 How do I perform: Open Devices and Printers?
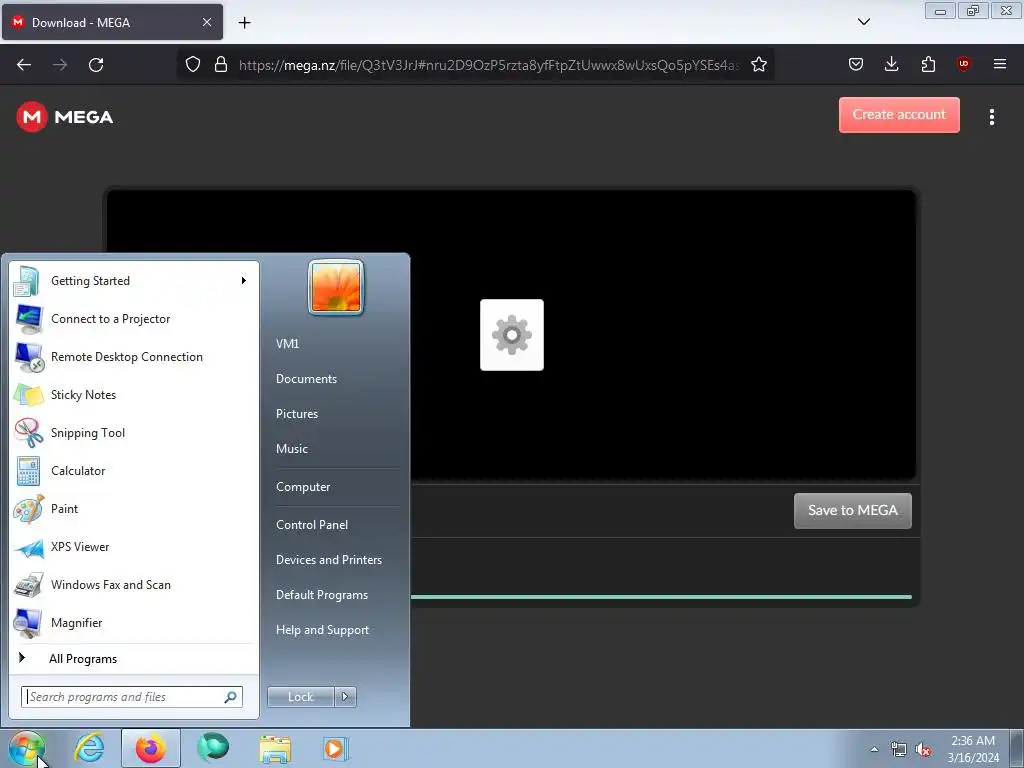tap(328, 560)
